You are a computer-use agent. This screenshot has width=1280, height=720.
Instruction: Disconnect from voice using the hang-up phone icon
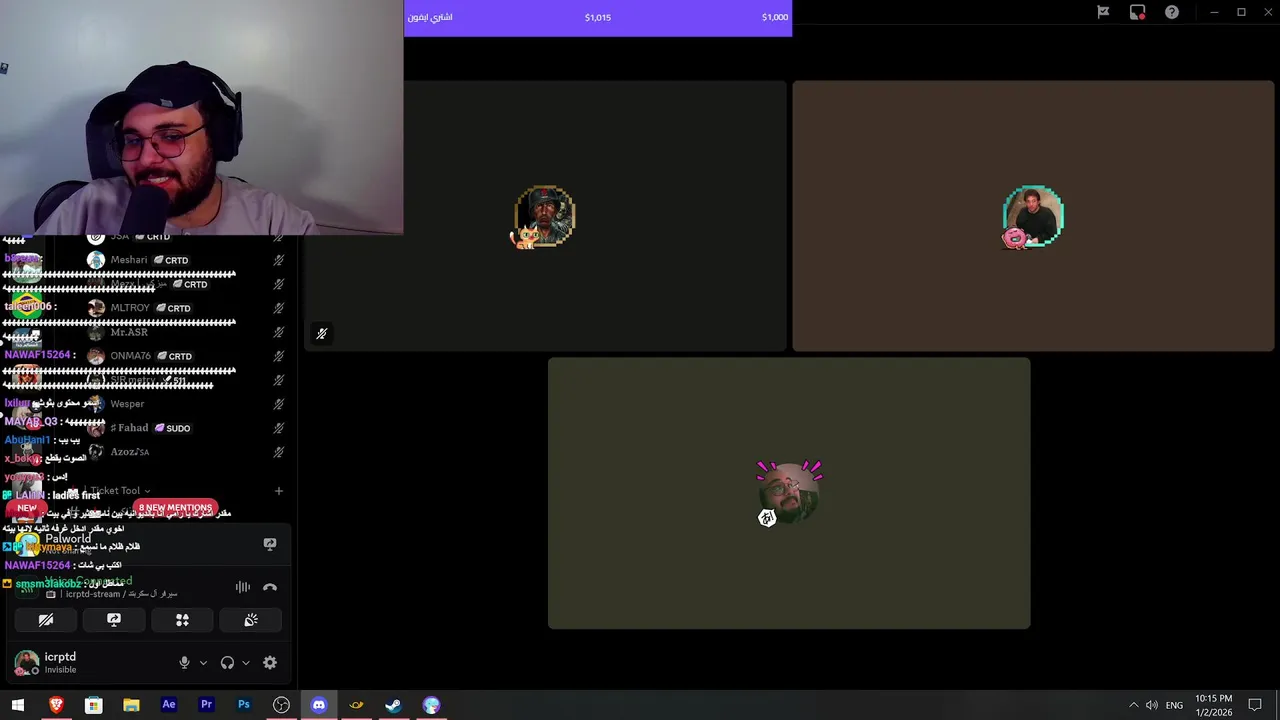click(x=269, y=587)
